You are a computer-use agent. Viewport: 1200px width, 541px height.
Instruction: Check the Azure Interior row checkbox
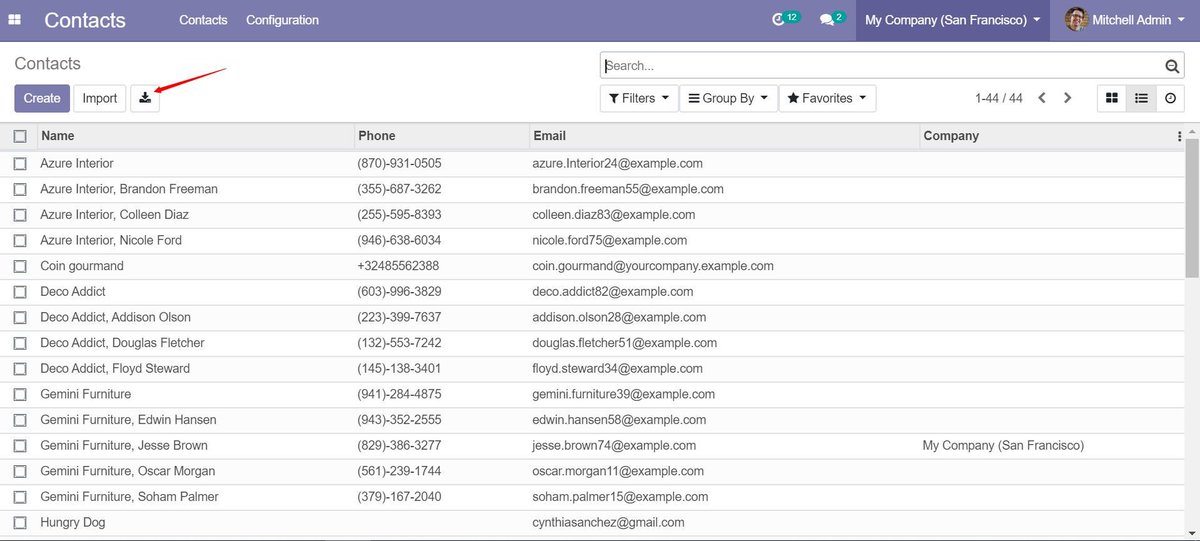pos(20,163)
